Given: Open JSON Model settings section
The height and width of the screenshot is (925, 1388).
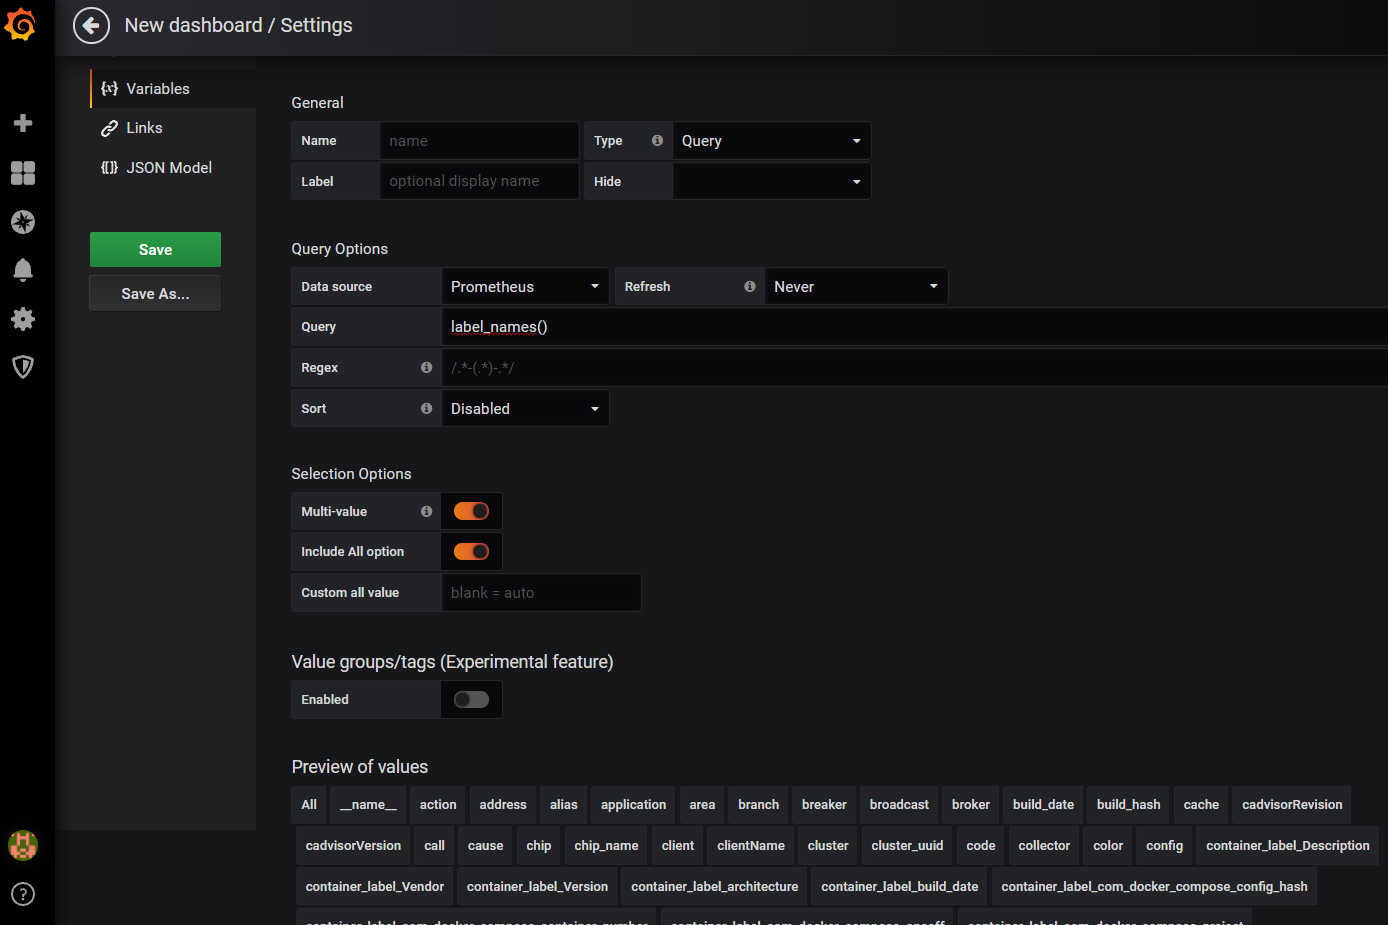Looking at the screenshot, I should click(x=168, y=168).
